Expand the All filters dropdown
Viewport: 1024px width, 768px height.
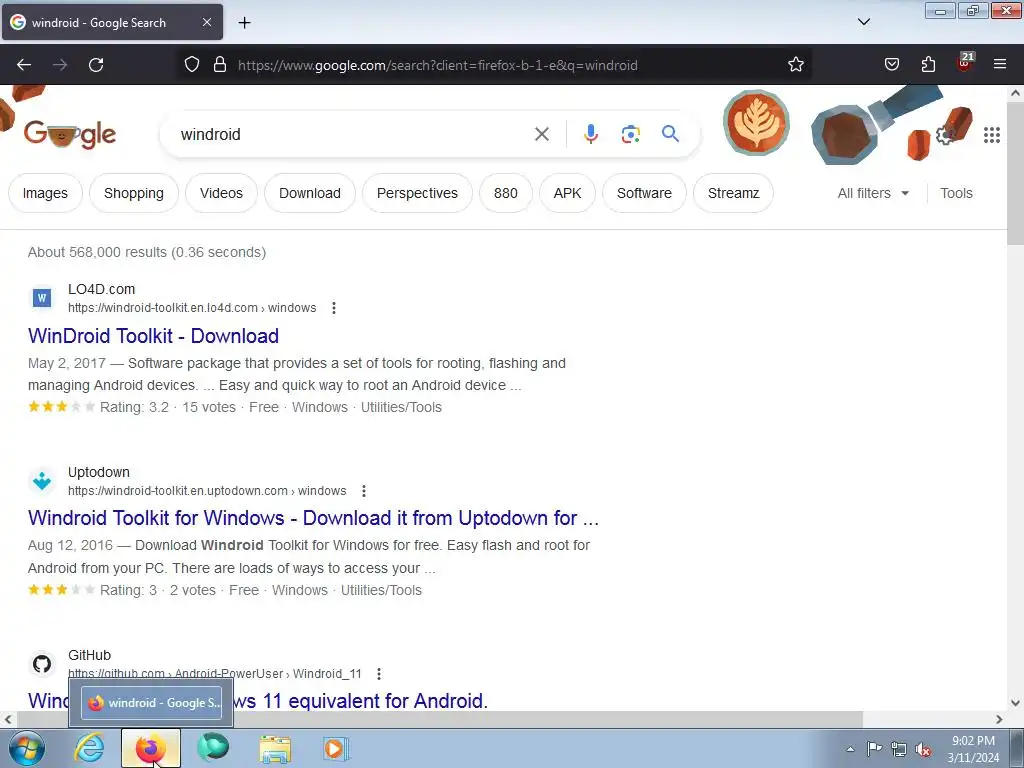[873, 193]
